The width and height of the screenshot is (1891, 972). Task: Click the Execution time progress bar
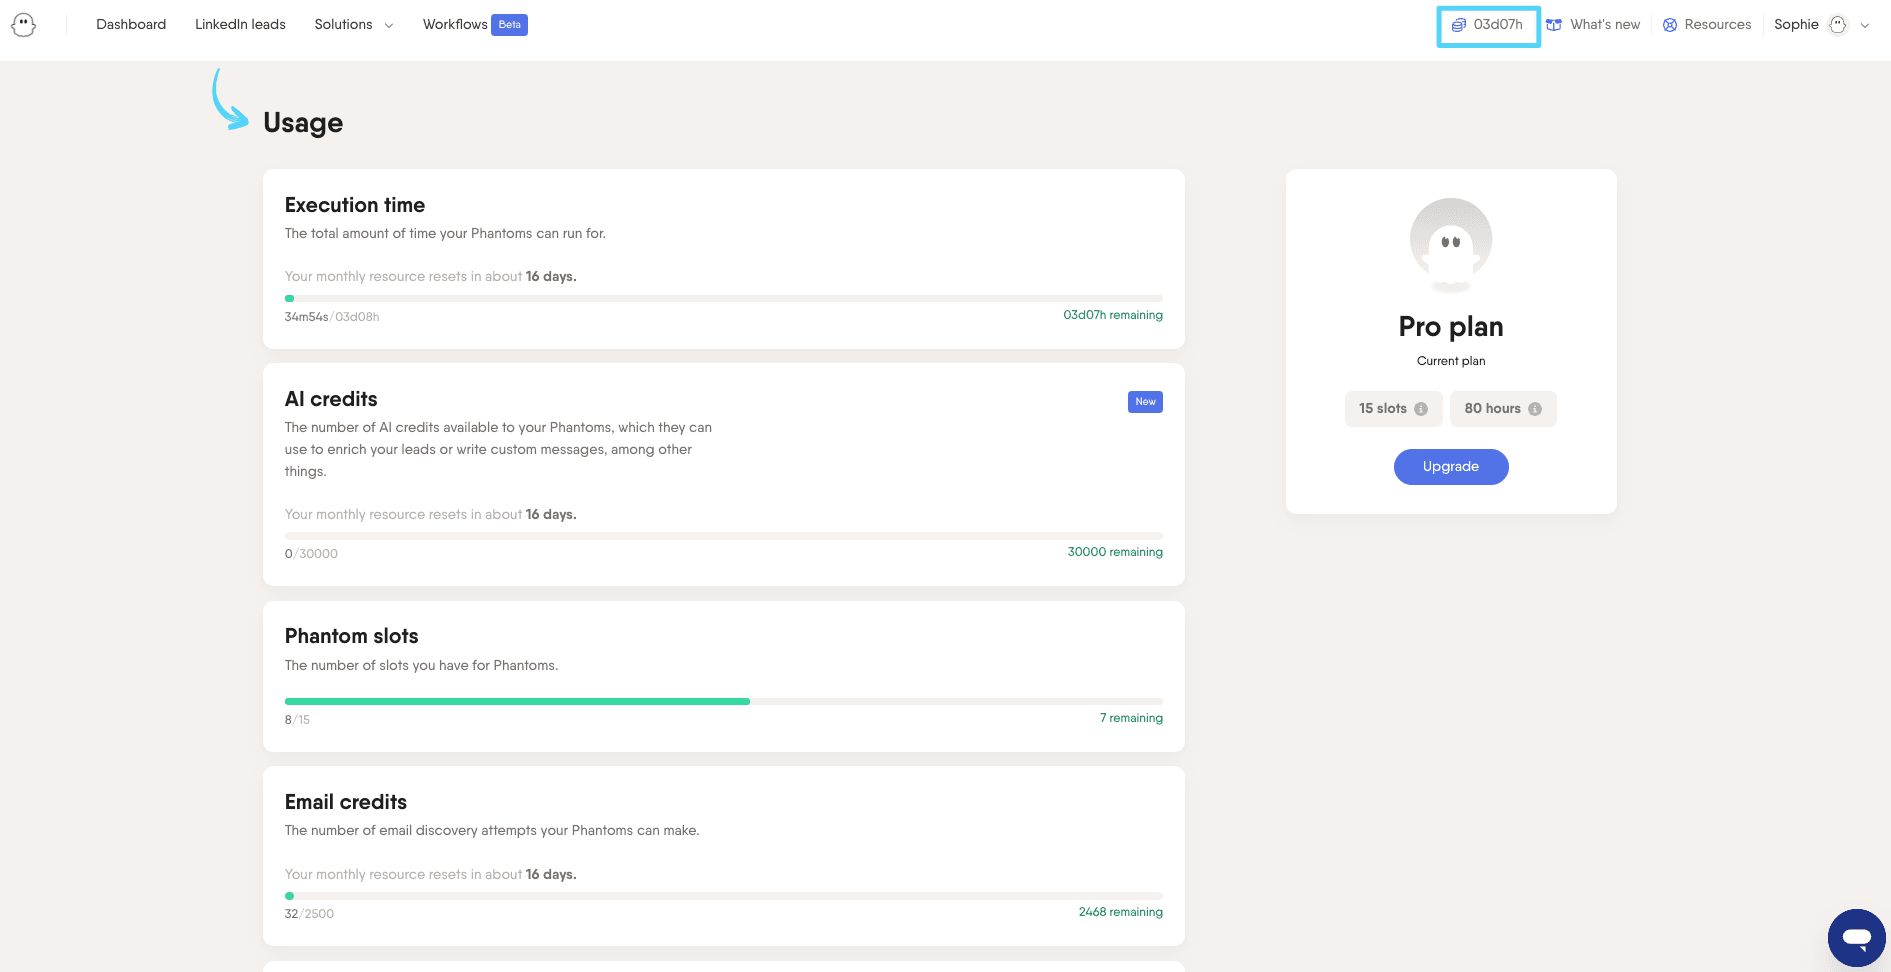[723, 298]
